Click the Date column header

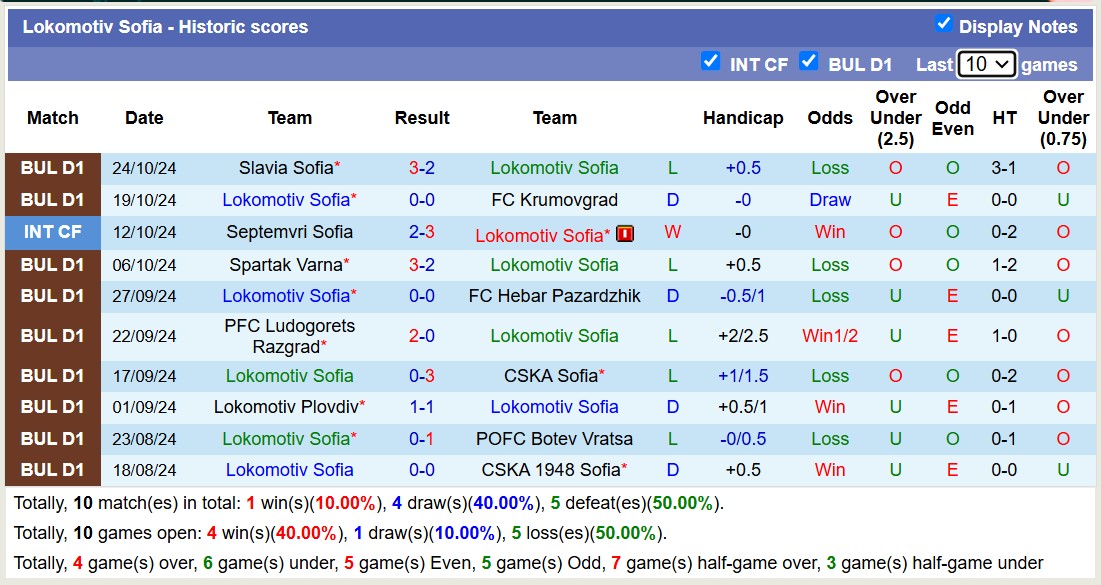(x=144, y=118)
